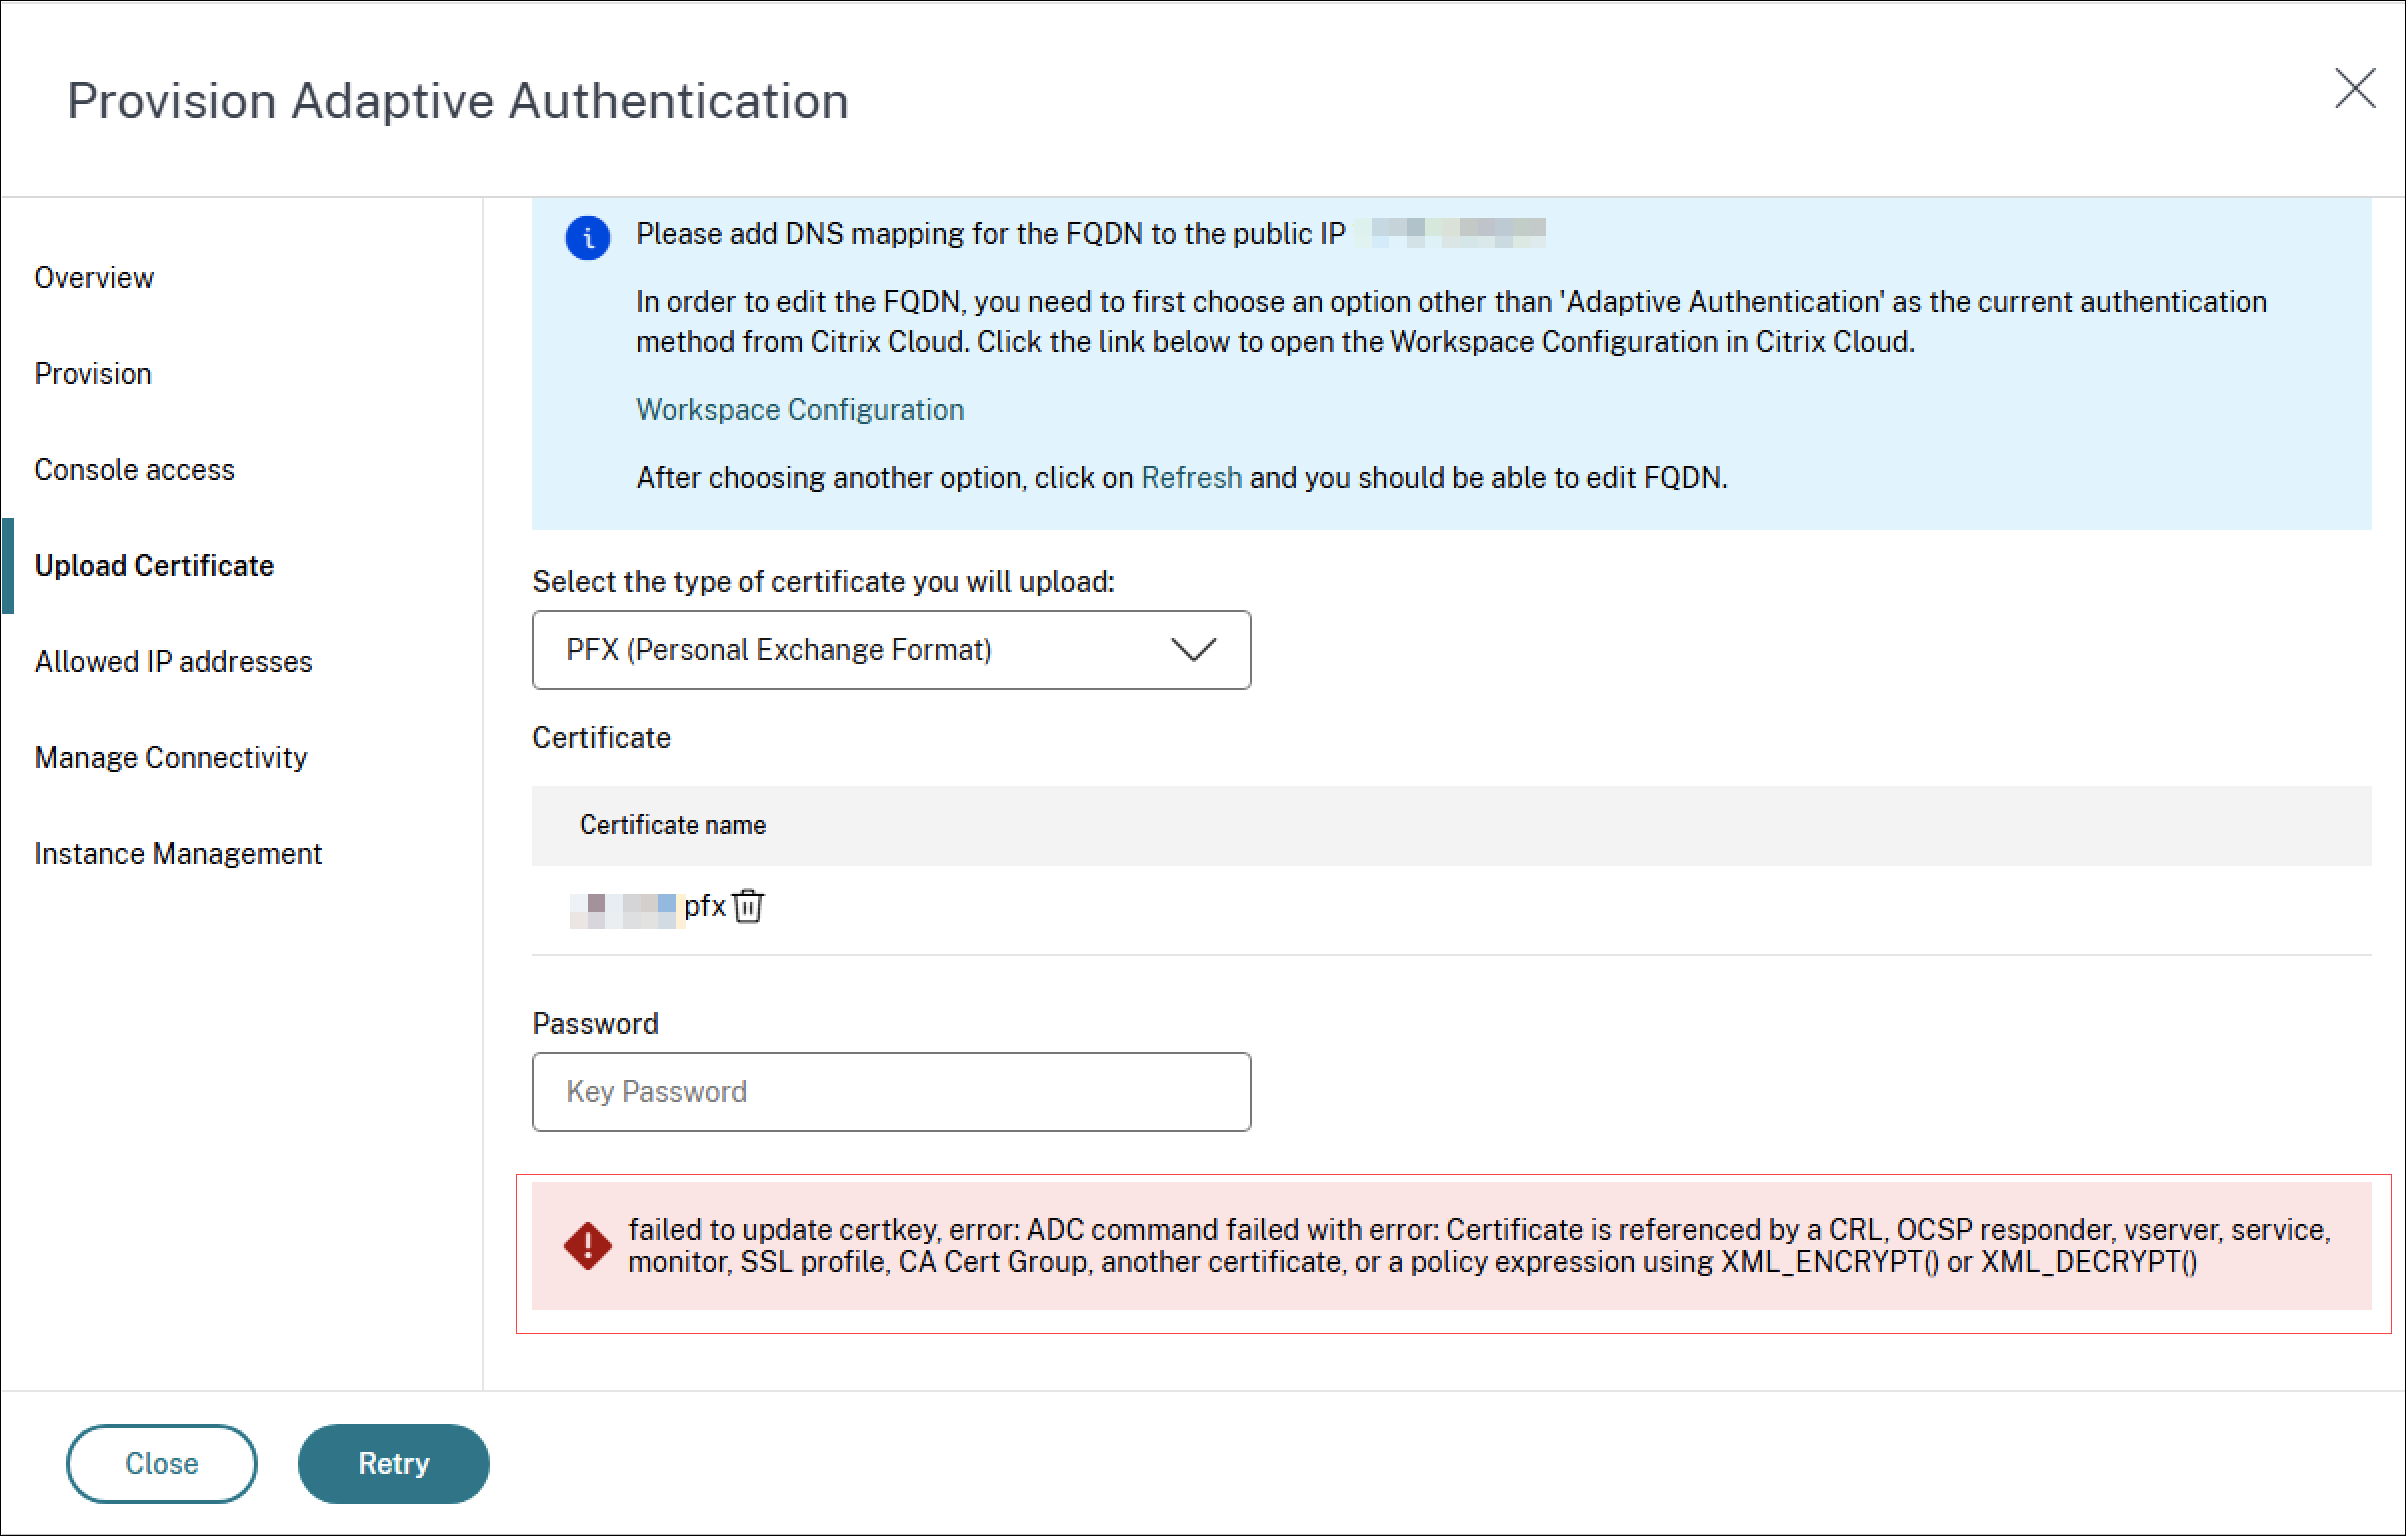Click the Refresh link in the banner
Image resolution: width=2406 pixels, height=1536 pixels.
point(1190,477)
